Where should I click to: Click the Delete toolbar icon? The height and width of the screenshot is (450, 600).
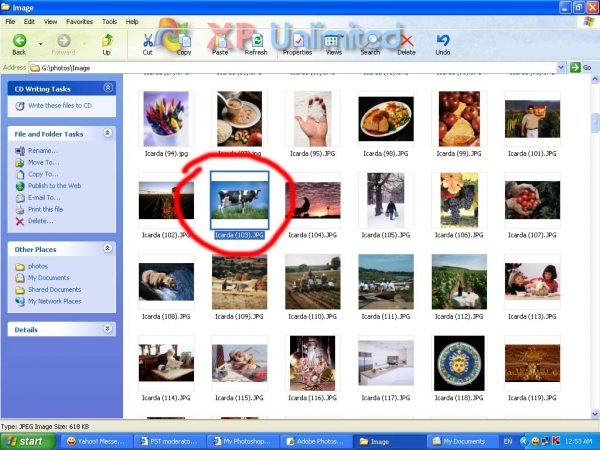point(406,44)
